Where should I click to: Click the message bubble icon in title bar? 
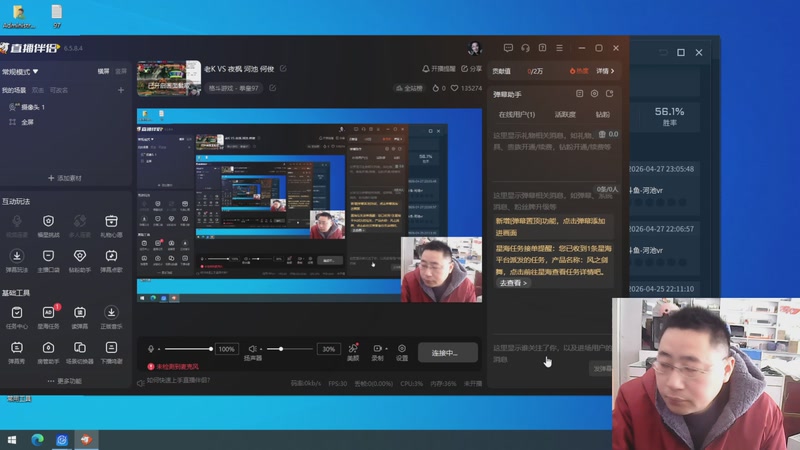[x=508, y=48]
